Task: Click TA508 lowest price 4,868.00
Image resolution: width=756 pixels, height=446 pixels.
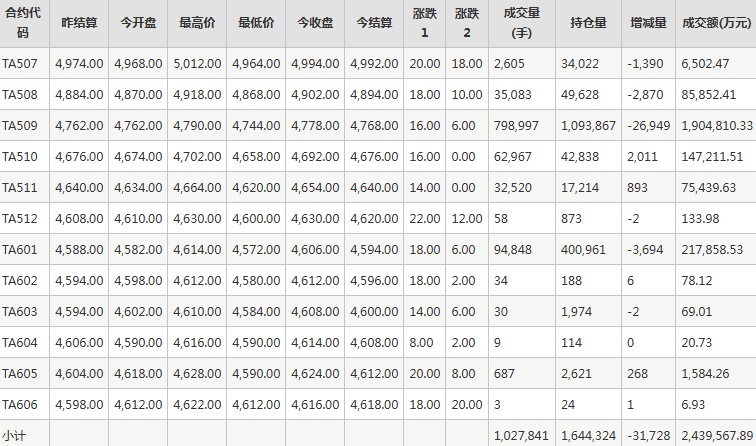Action: click(x=256, y=95)
